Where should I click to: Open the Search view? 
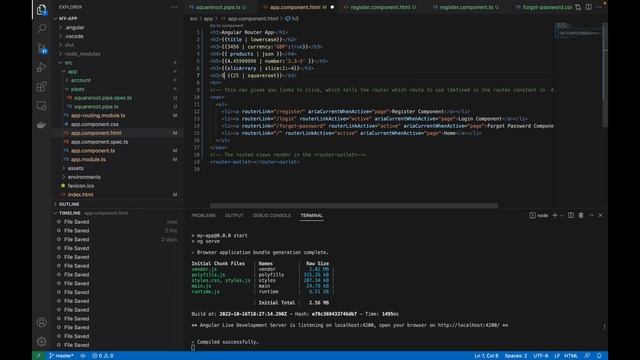[x=42, y=28]
